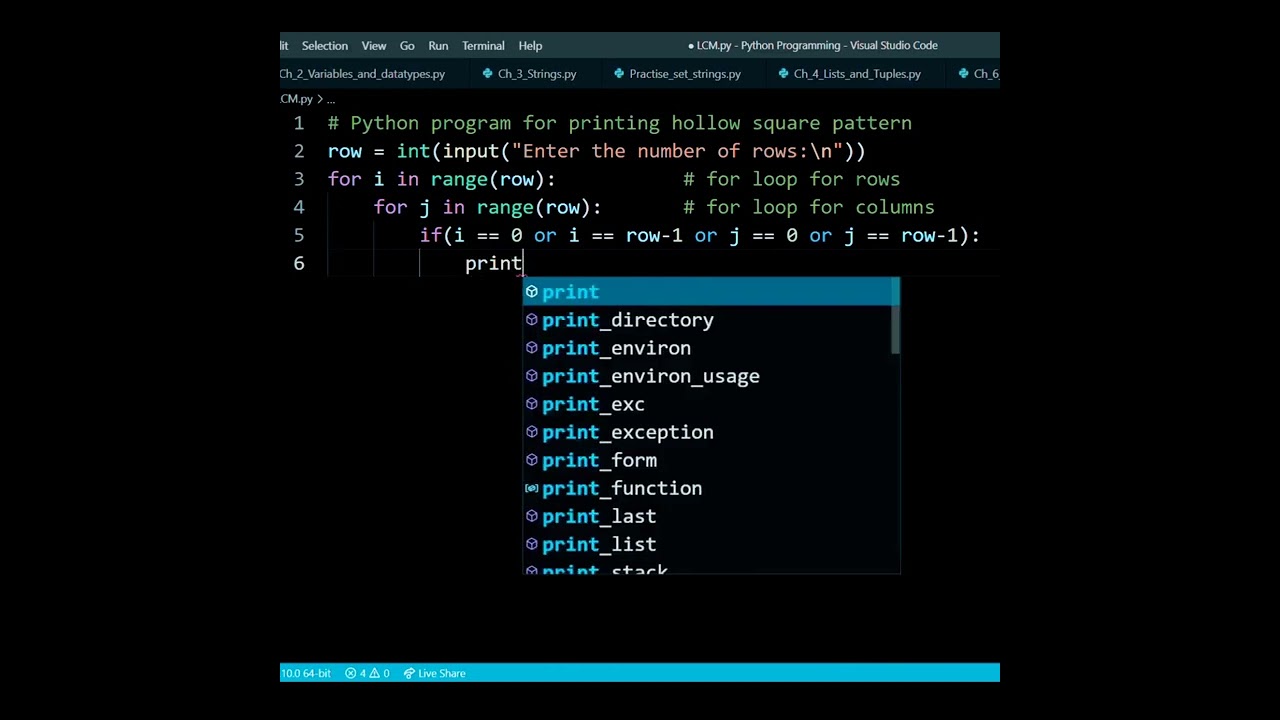Open the Selection menu
This screenshot has height=720, width=1280.
325,45
